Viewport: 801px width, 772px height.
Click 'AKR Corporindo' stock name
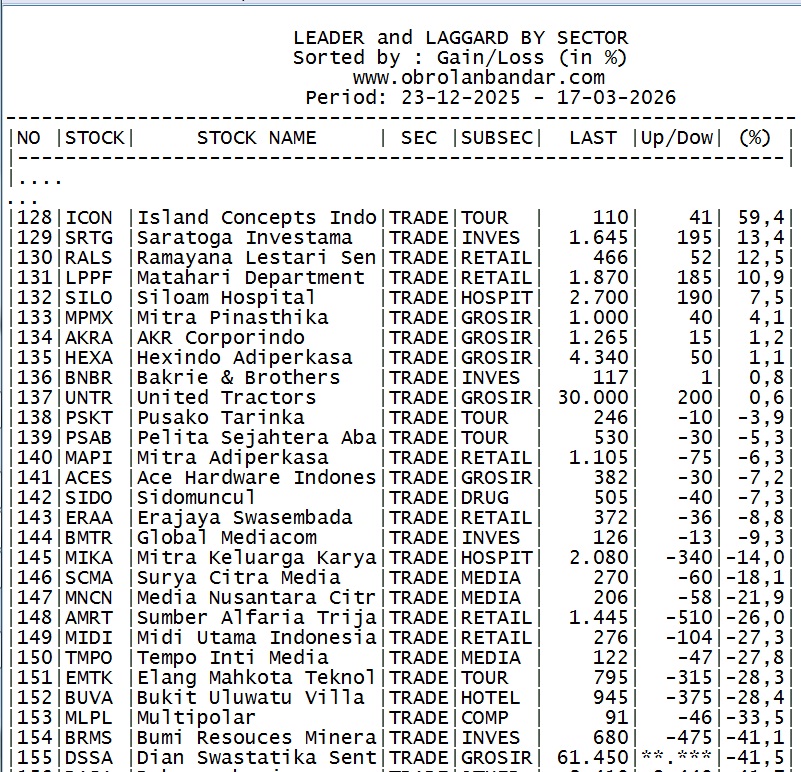tap(221, 338)
